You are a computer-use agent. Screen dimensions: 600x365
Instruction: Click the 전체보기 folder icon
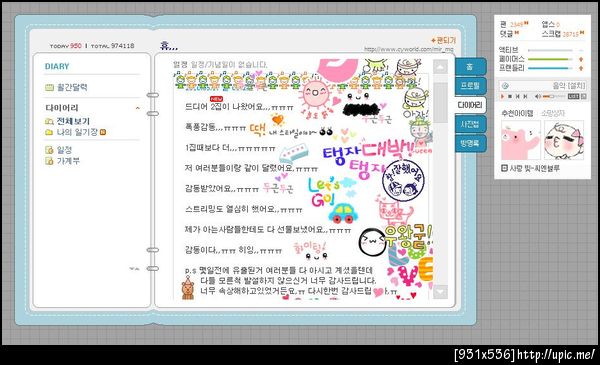[49, 121]
